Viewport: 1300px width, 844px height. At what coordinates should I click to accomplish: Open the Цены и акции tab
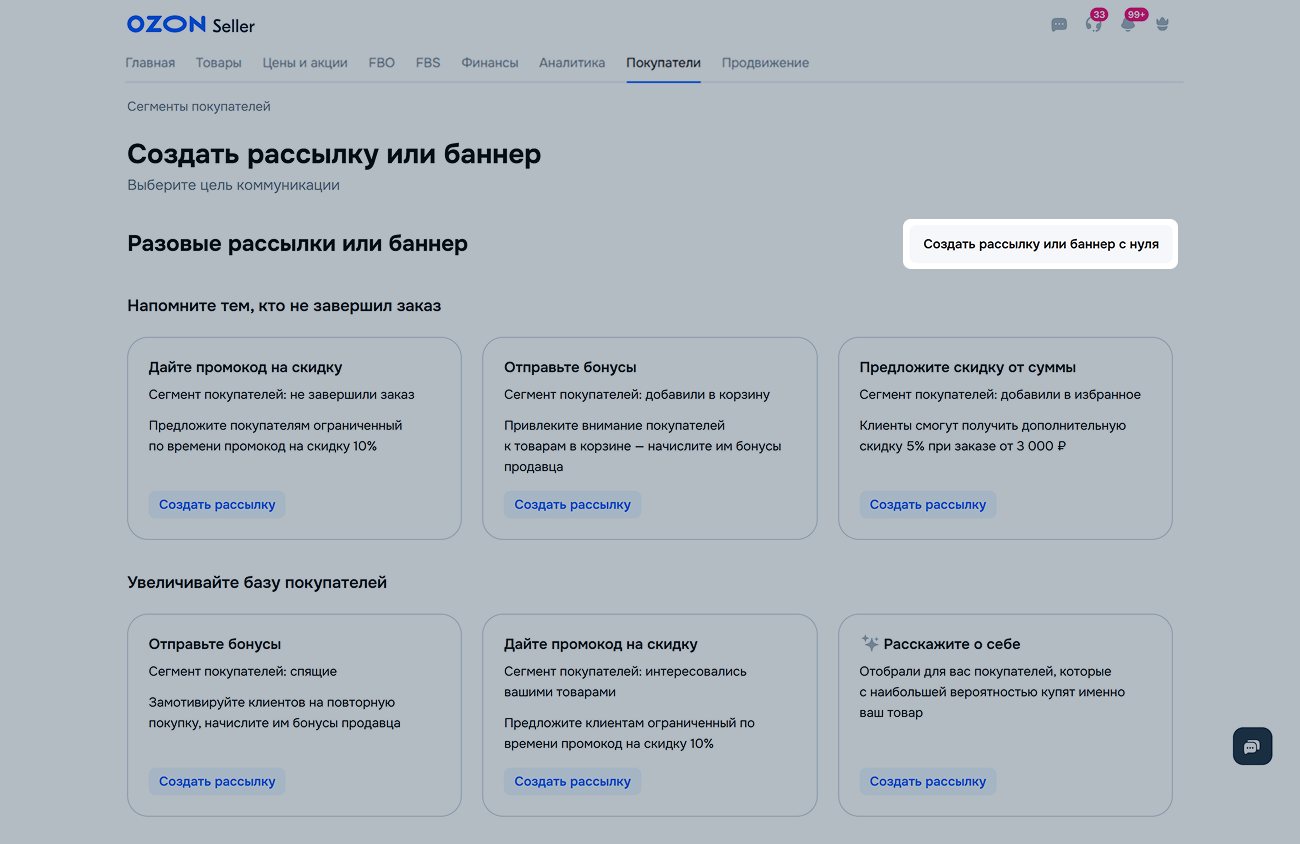[305, 63]
